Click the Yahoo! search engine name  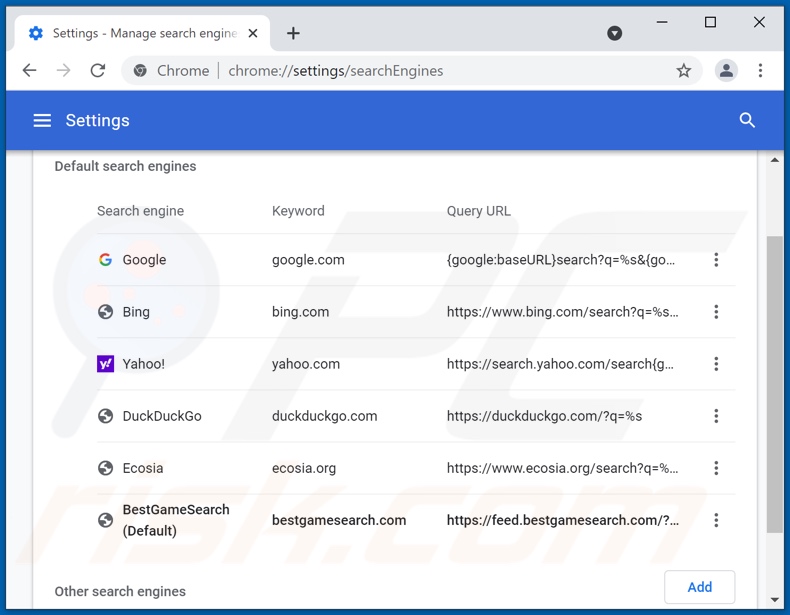[144, 364]
